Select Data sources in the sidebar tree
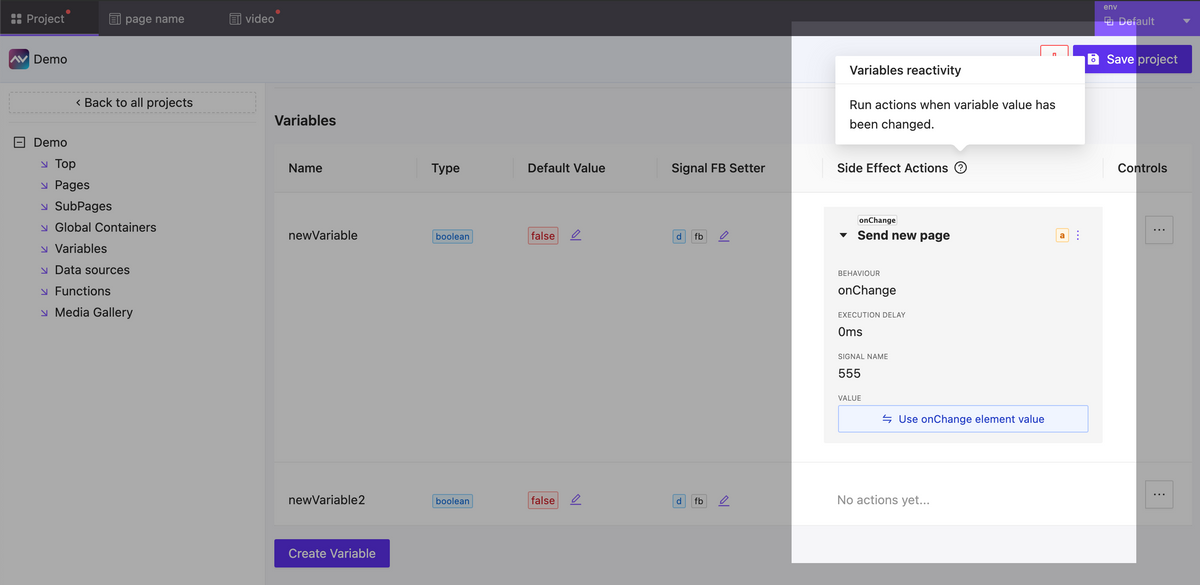The width and height of the screenshot is (1200, 585). click(x=92, y=270)
